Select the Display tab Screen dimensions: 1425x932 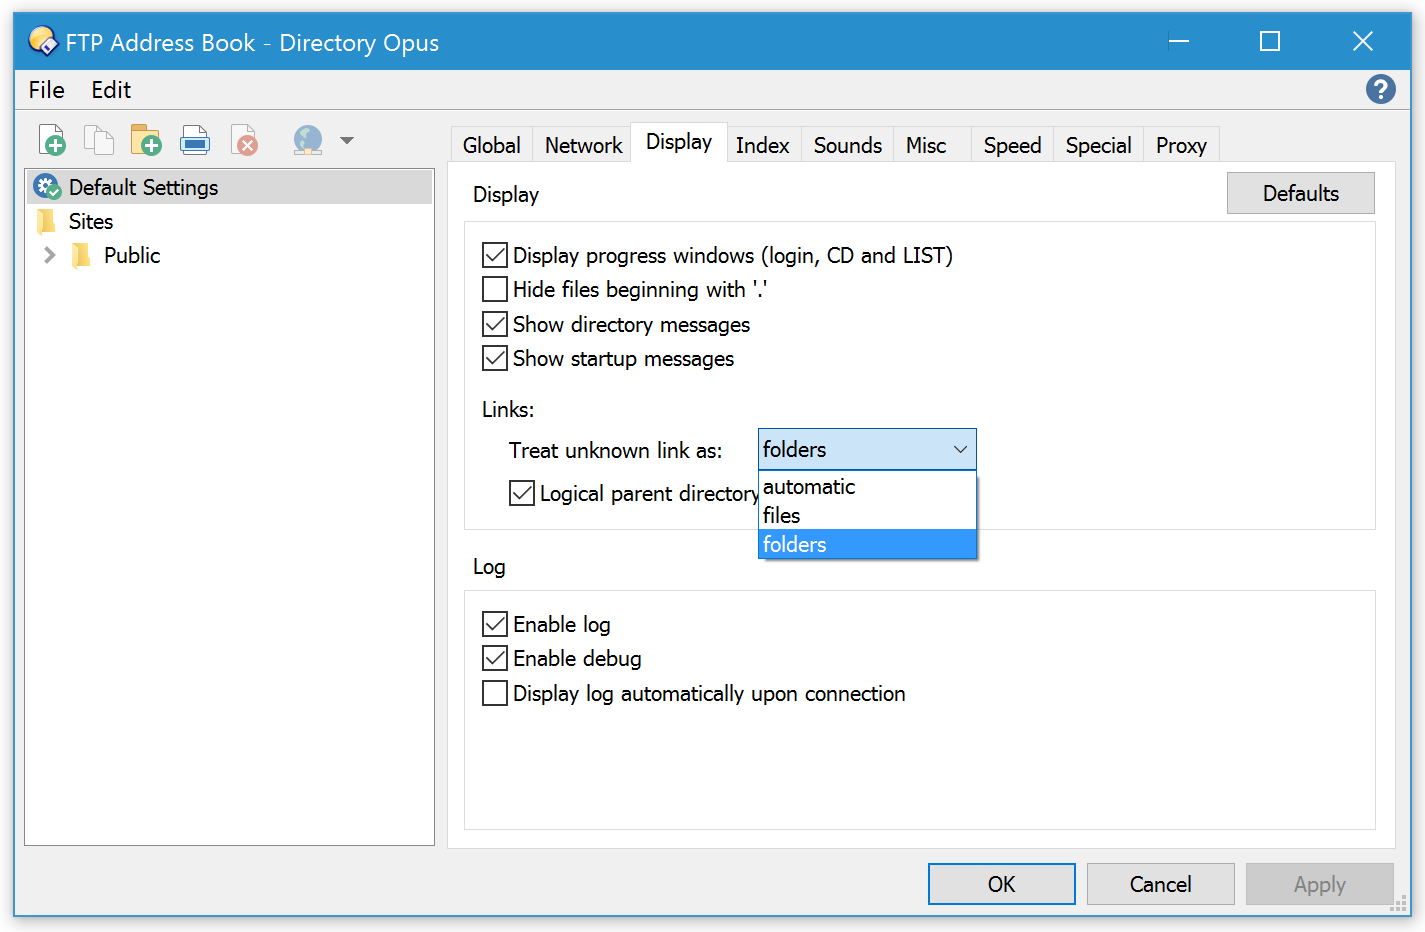(679, 142)
